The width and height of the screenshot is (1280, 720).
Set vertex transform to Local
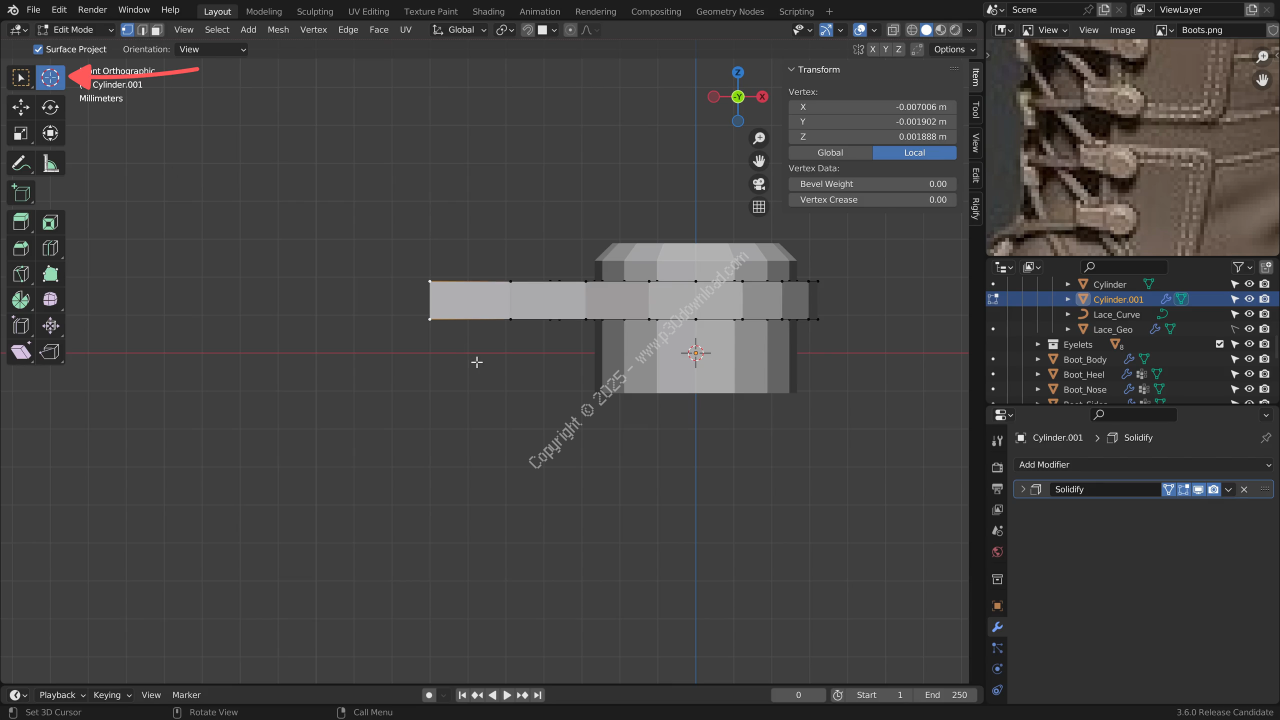click(x=914, y=153)
